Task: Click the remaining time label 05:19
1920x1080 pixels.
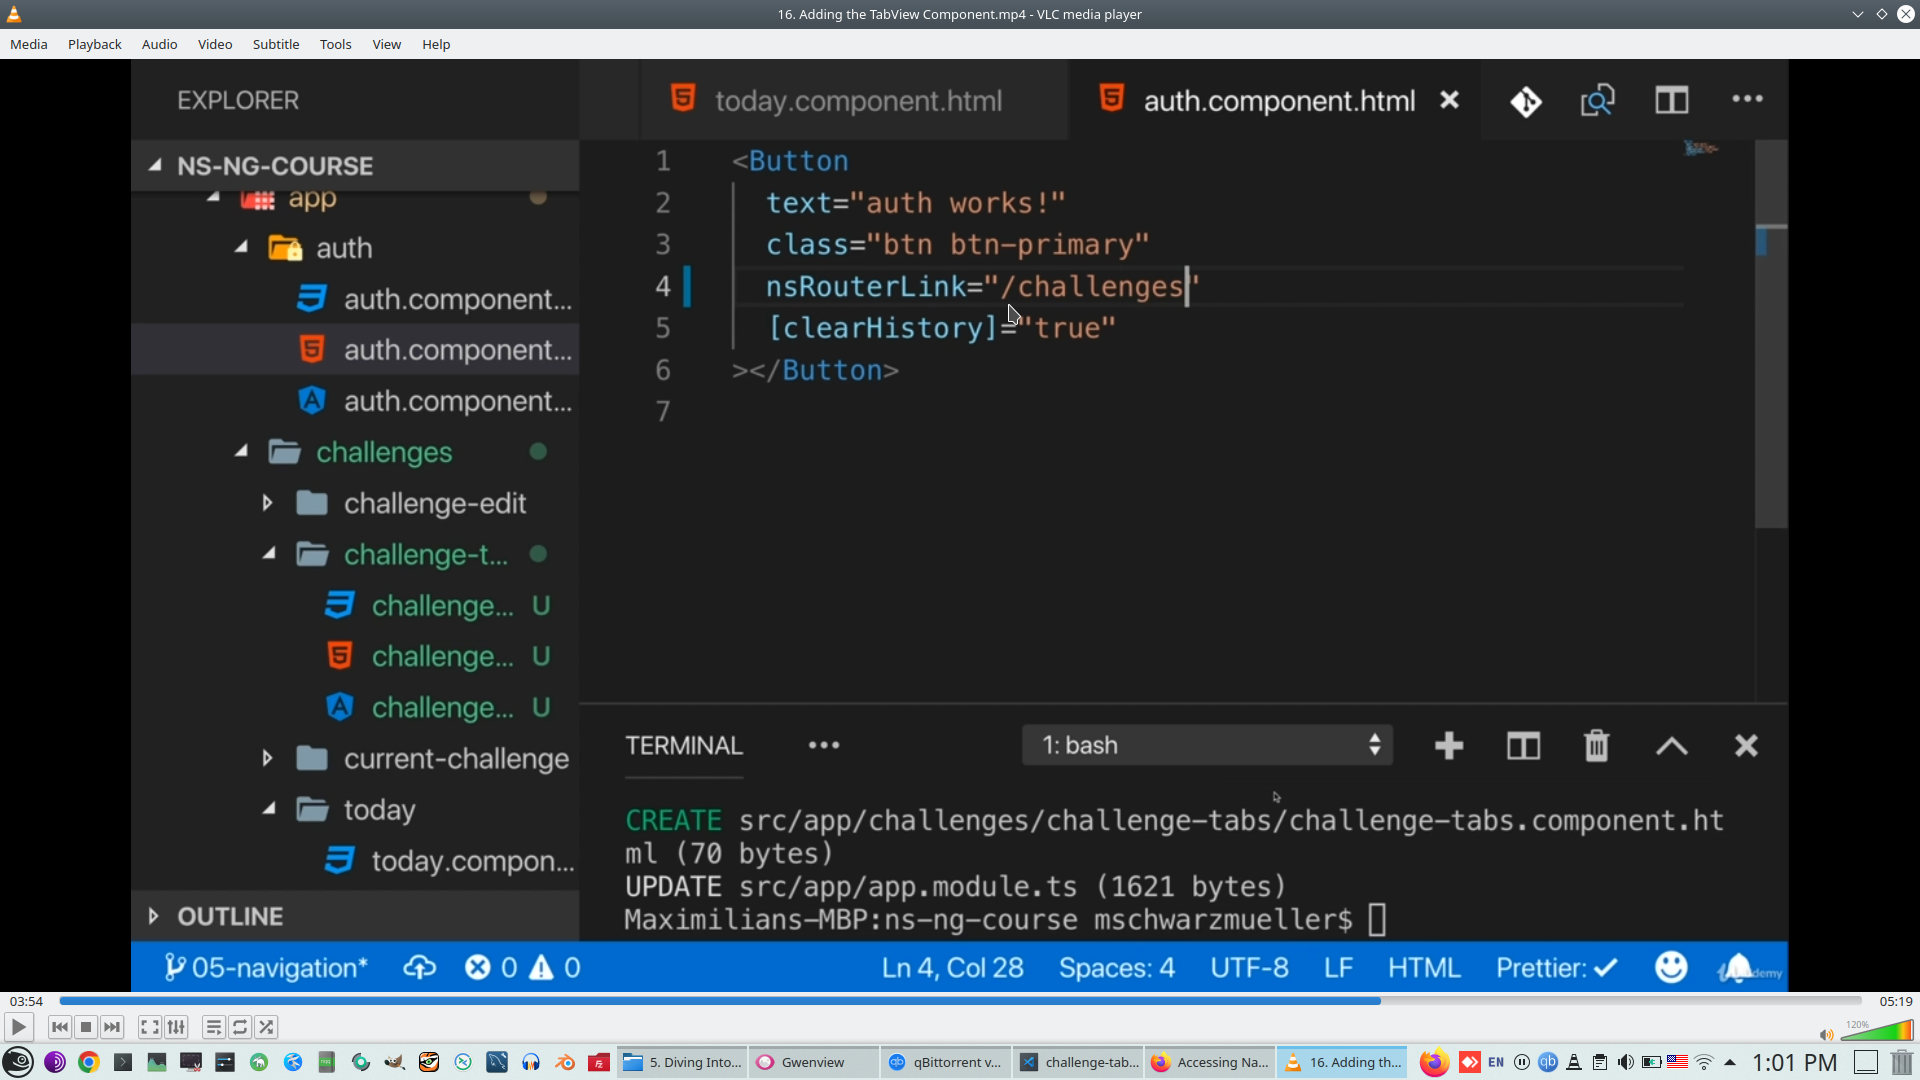Action: 1895,1001
